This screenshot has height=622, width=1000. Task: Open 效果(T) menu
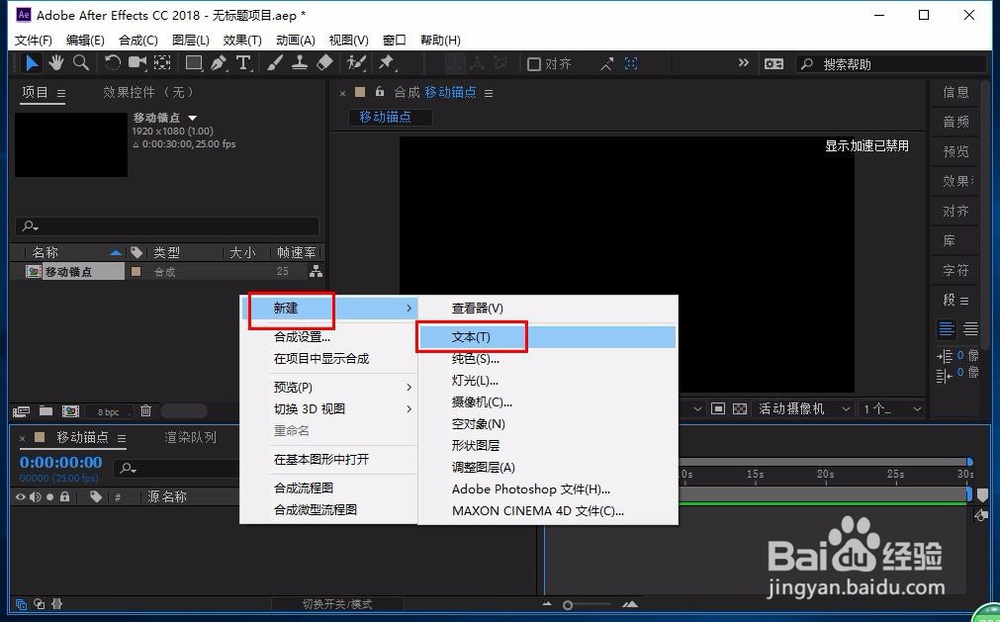pyautogui.click(x=242, y=40)
